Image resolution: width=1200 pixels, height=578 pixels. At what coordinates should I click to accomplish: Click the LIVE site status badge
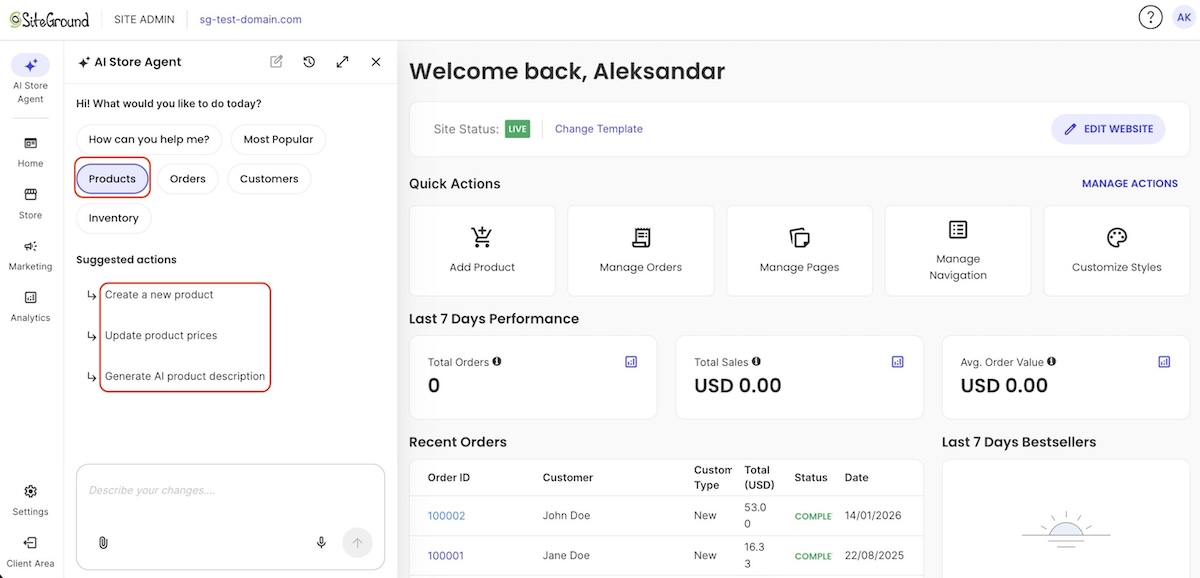(517, 129)
